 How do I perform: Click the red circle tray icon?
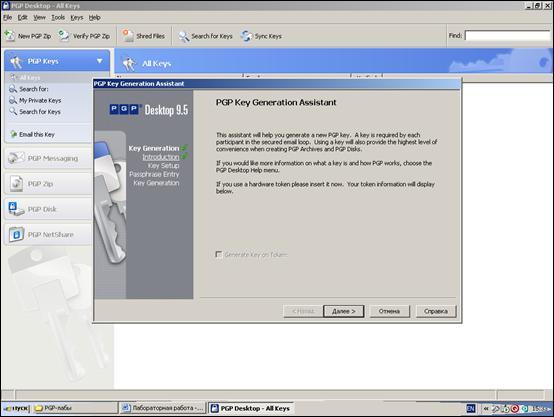click(x=515, y=409)
